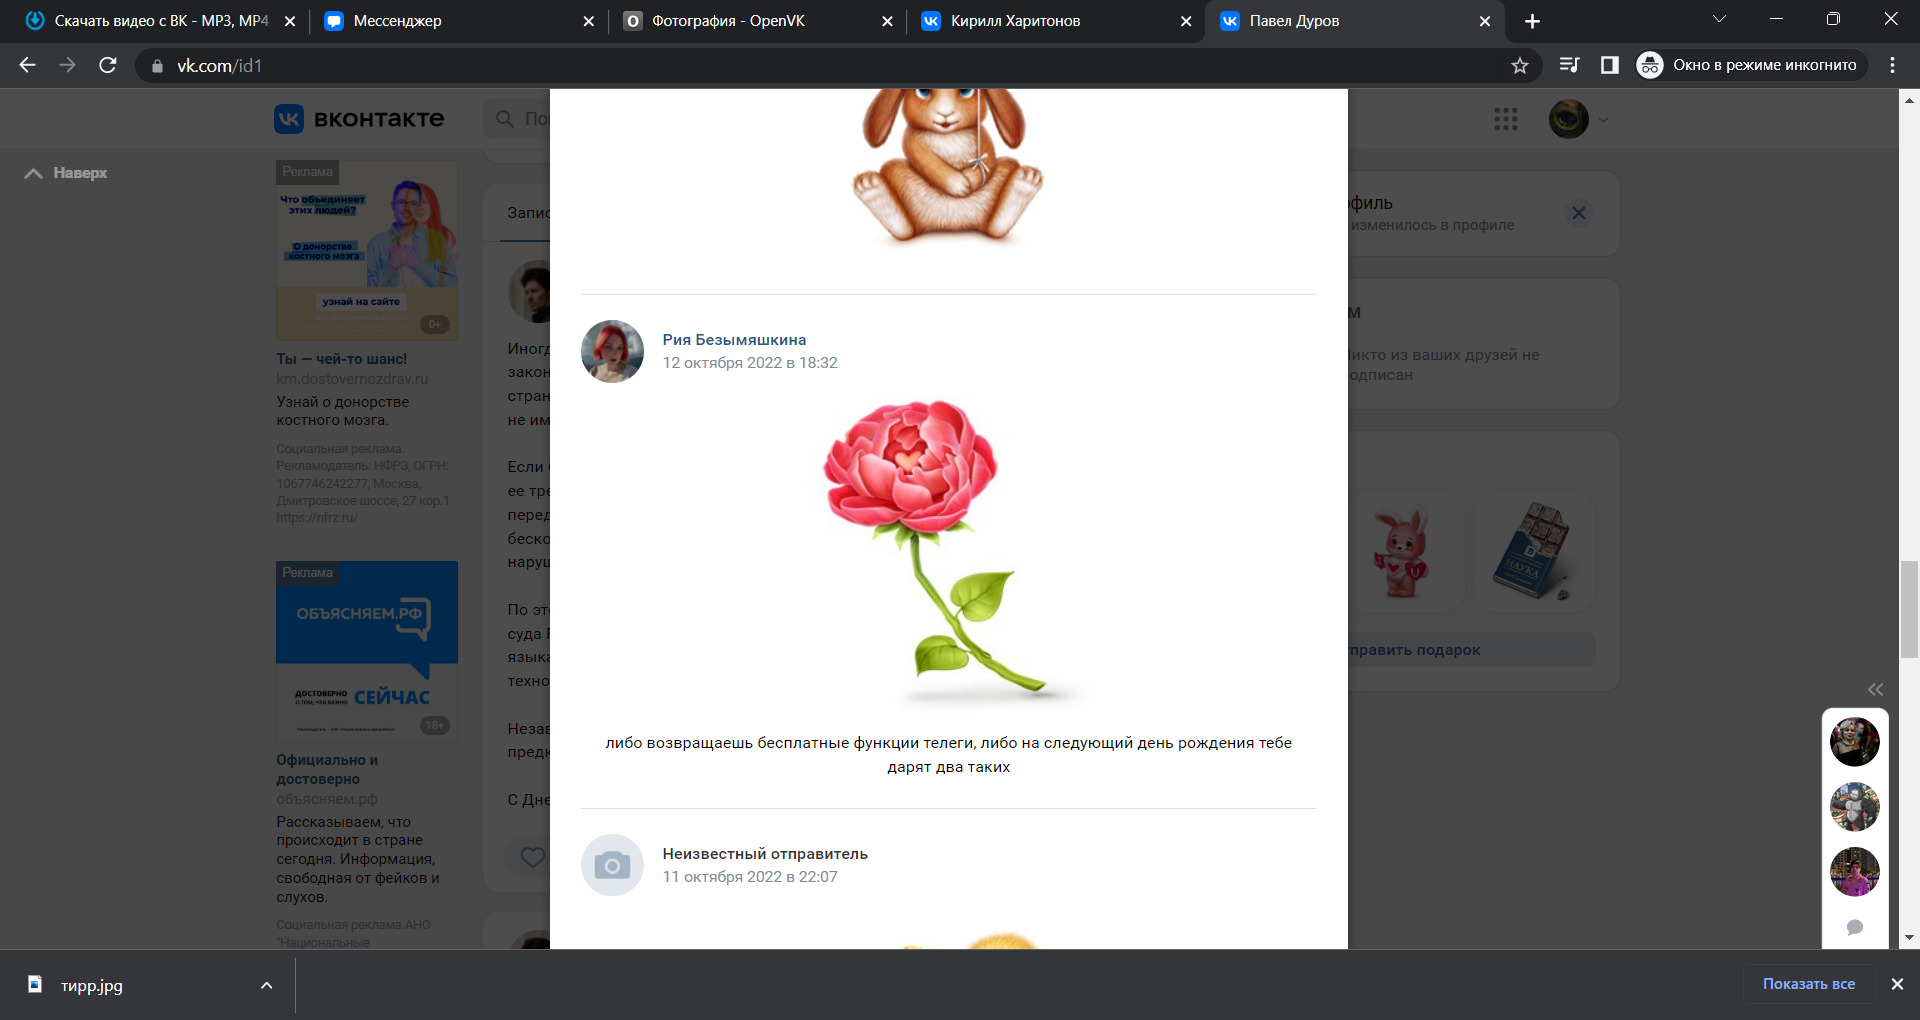Image resolution: width=1920 pixels, height=1020 pixels.
Task: Open the Официально и достоверно ad link
Action: 327,769
